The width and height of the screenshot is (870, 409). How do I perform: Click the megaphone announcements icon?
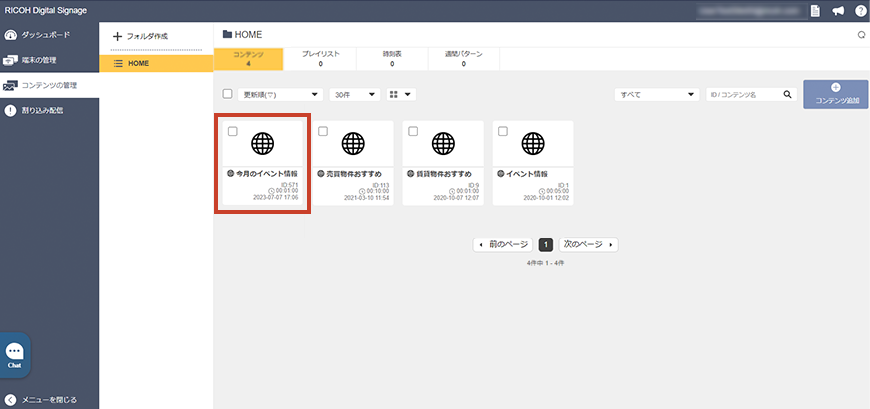click(837, 10)
